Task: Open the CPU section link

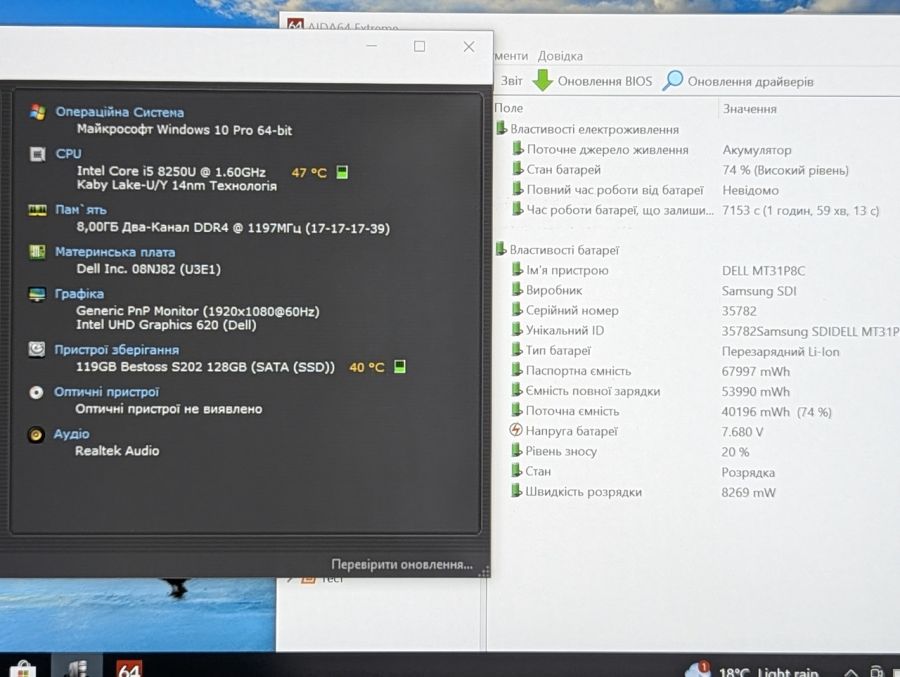Action: [68, 153]
